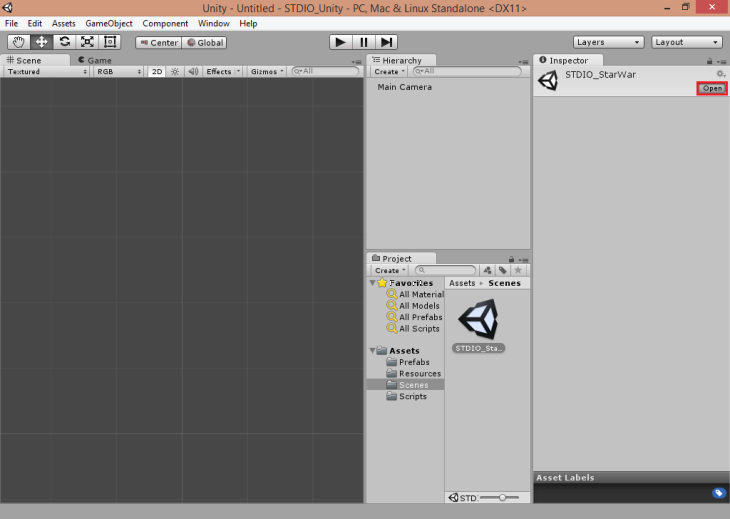Open the Layout dropdown
Image resolution: width=730 pixels, height=519 pixels.
pos(687,42)
